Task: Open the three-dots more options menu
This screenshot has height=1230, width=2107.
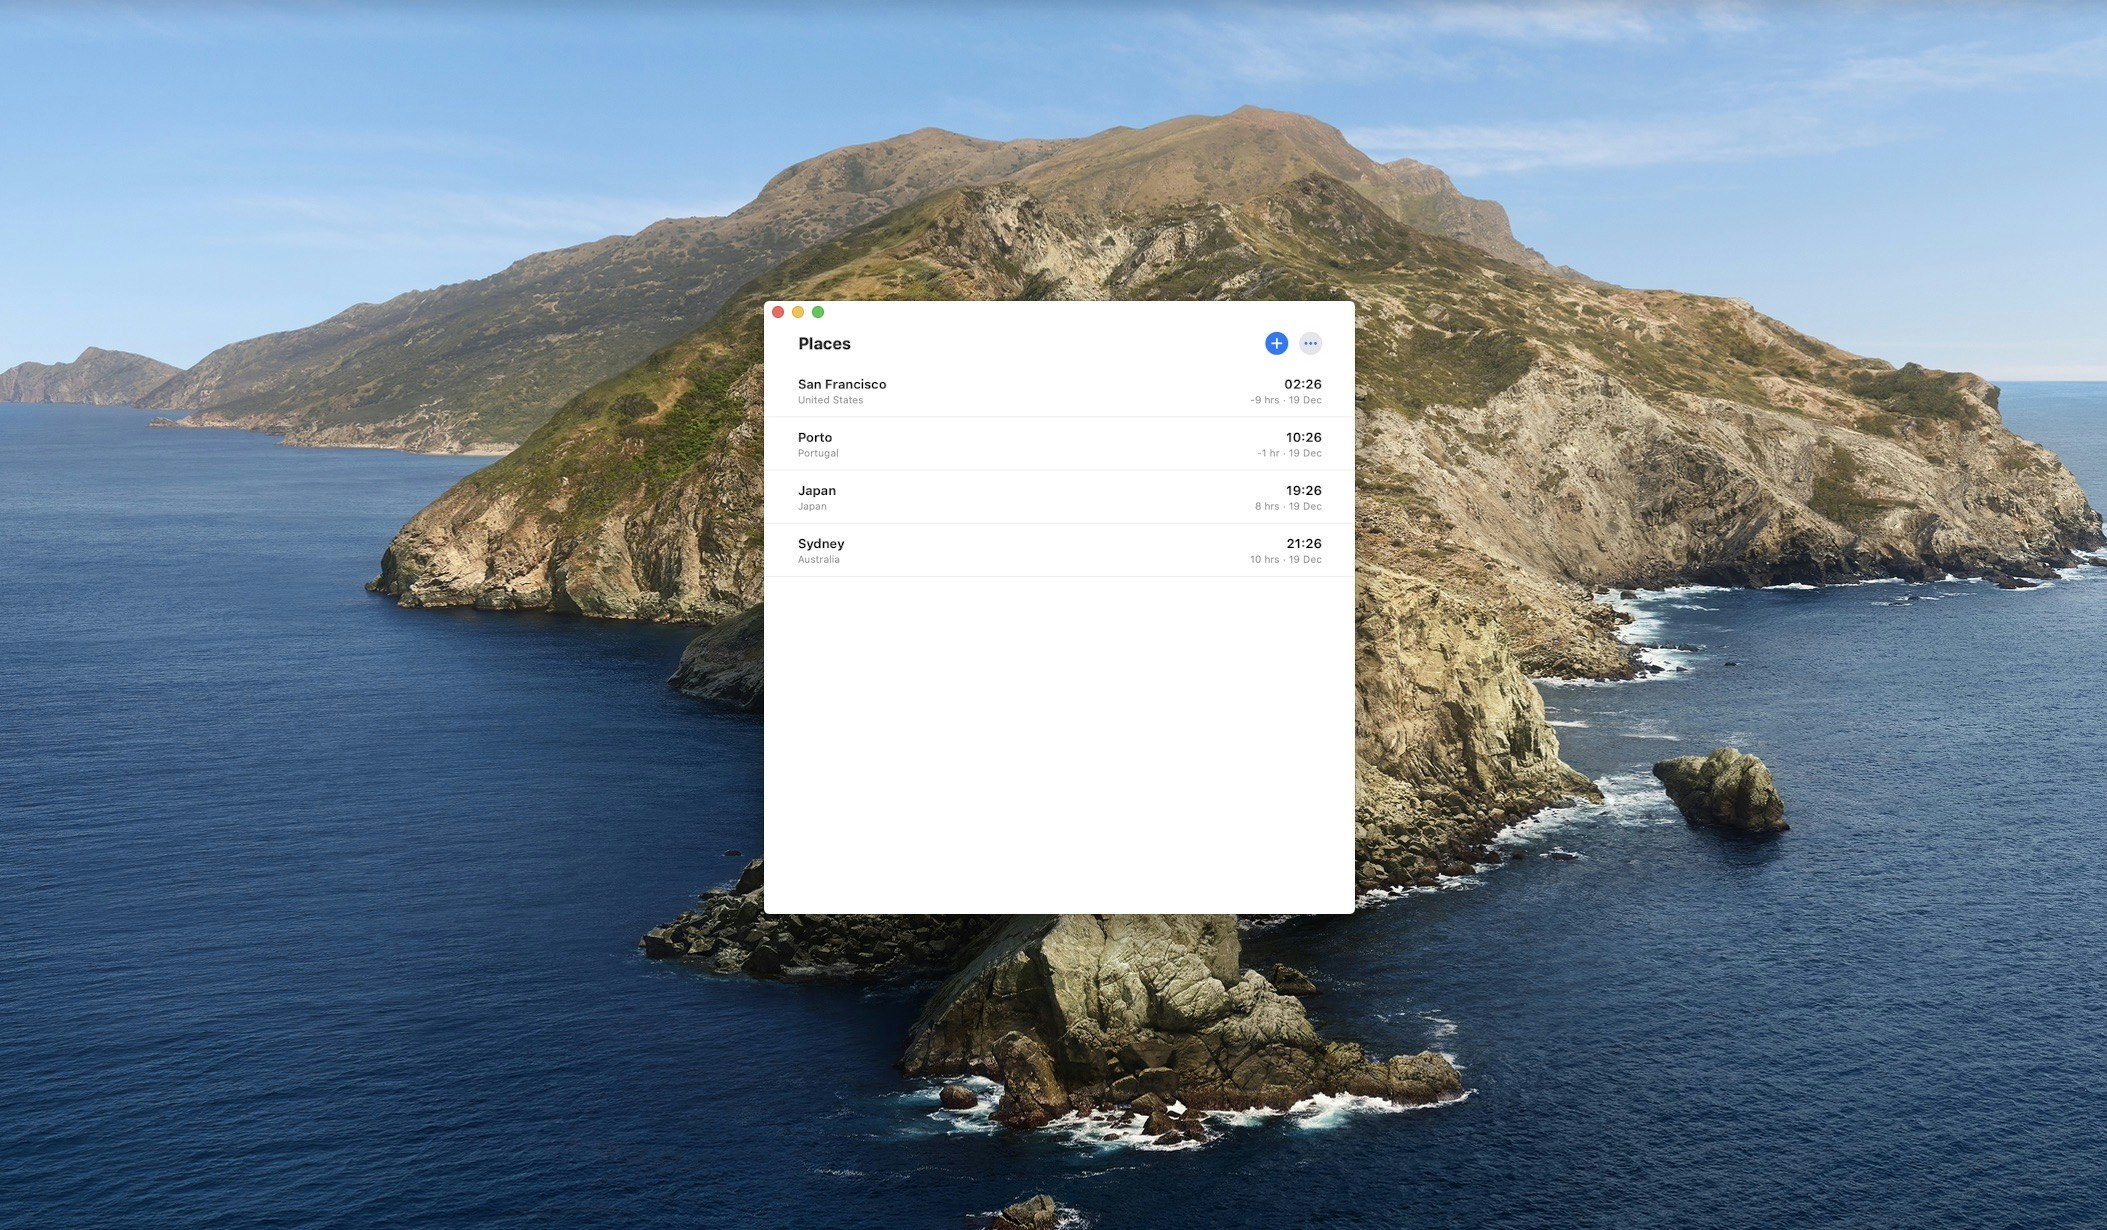Action: (x=1310, y=343)
